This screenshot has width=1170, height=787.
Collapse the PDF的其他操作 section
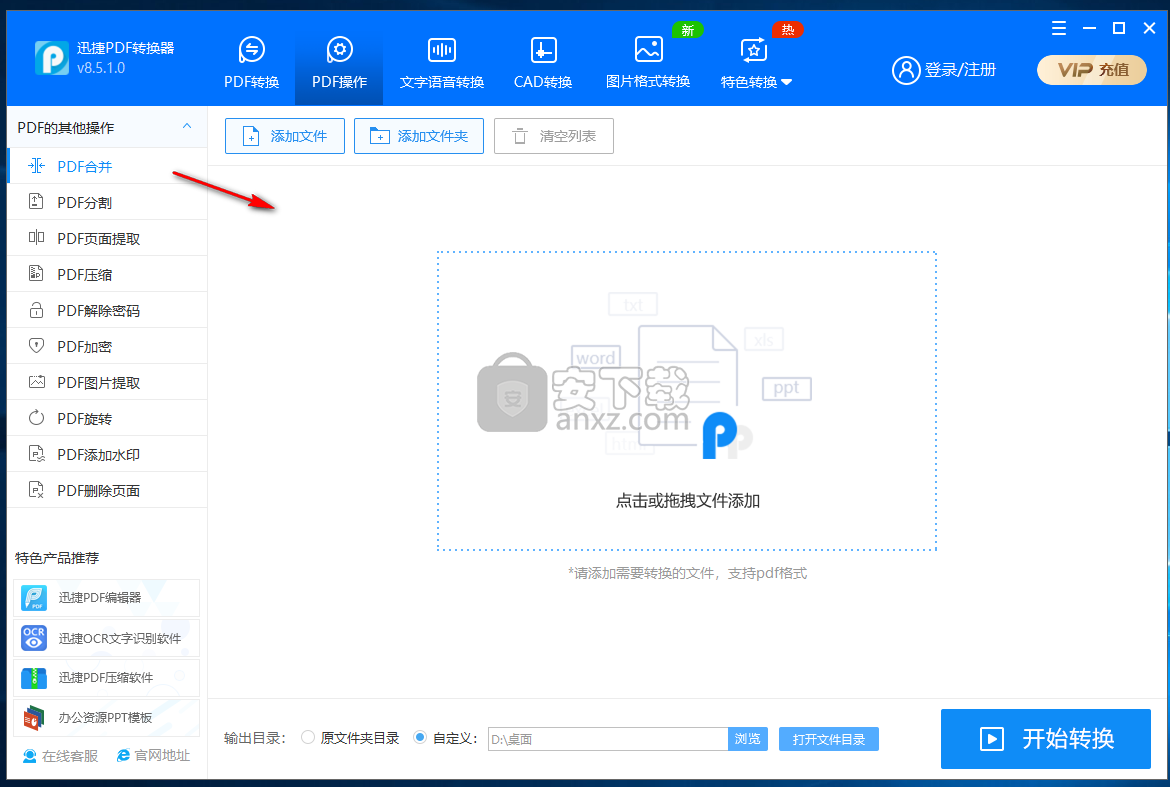pyautogui.click(x=187, y=127)
